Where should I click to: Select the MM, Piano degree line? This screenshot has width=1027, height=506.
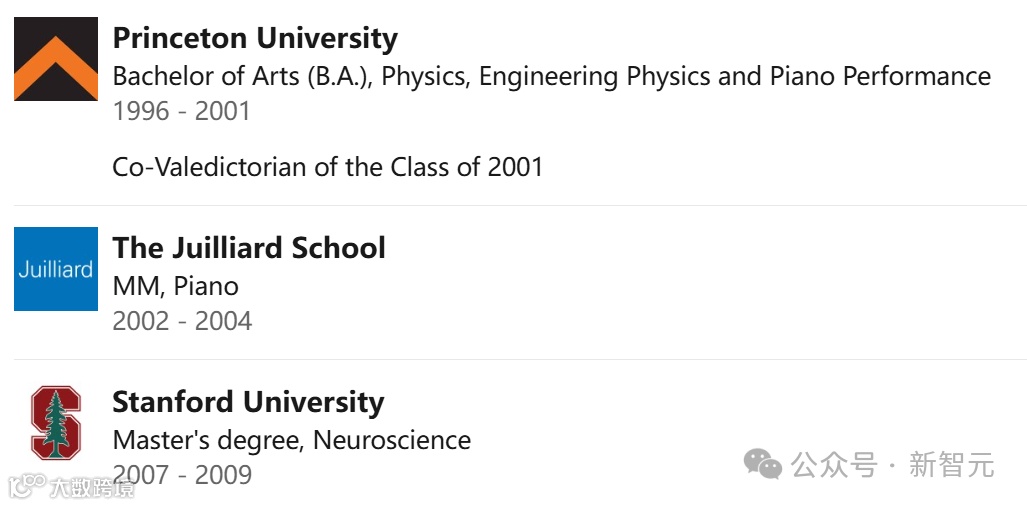click(x=176, y=287)
